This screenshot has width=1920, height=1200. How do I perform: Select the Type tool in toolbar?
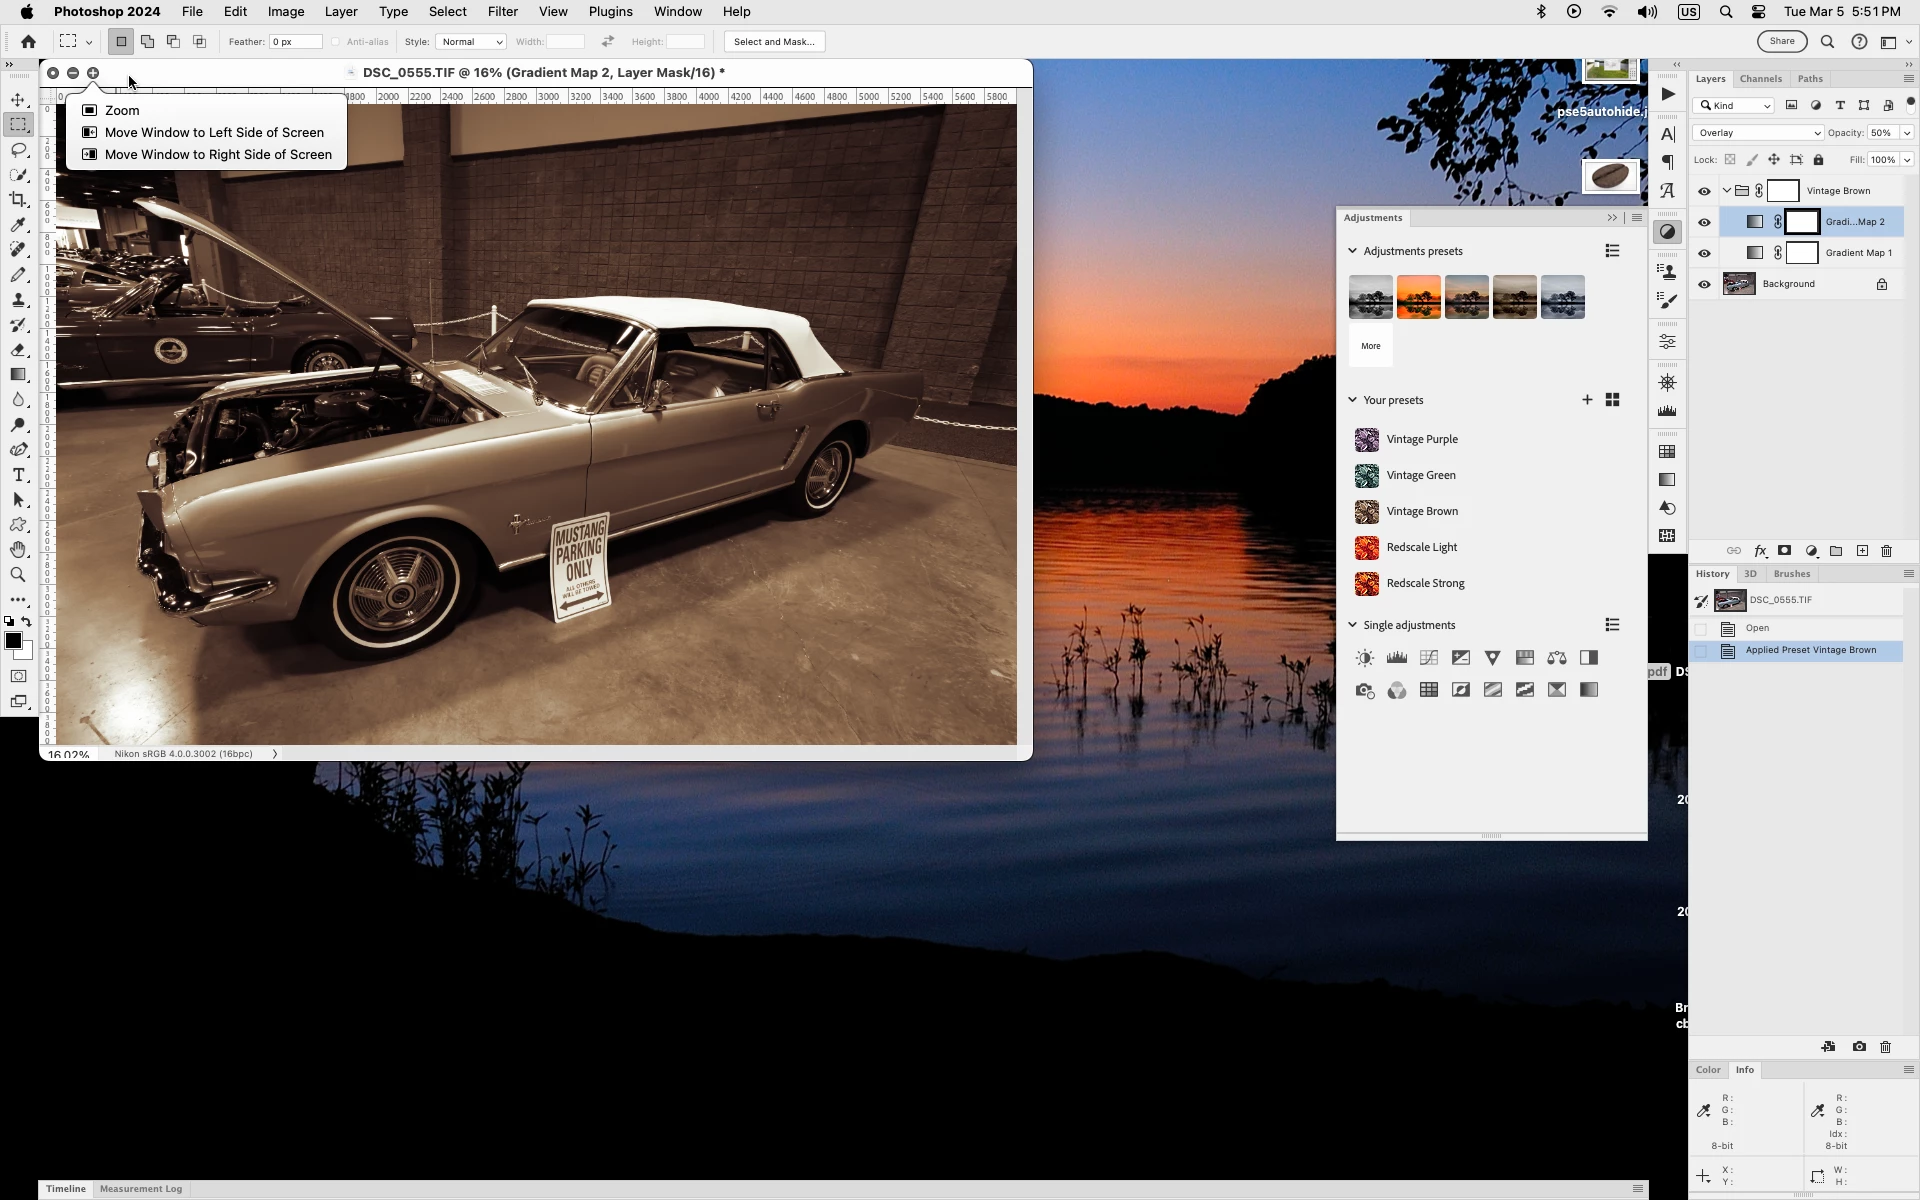(18, 475)
